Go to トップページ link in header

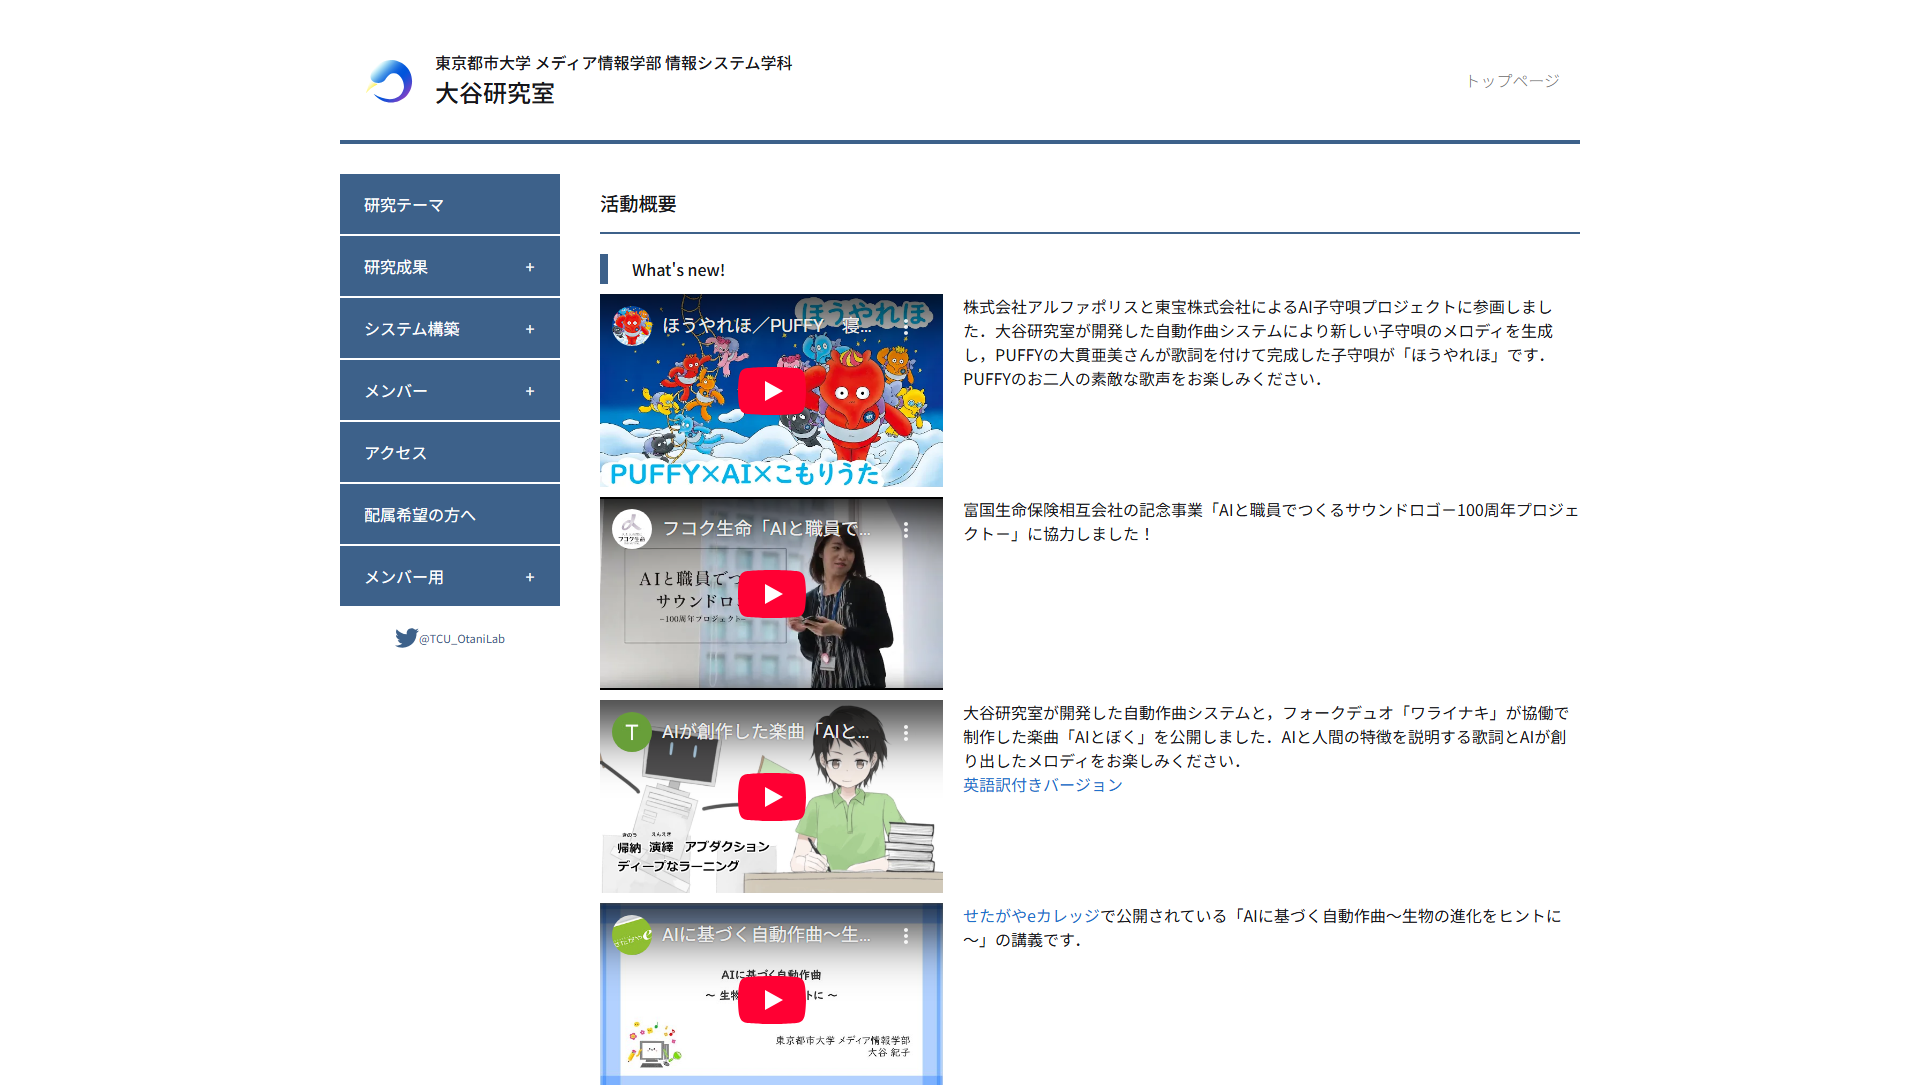pyautogui.click(x=1512, y=81)
